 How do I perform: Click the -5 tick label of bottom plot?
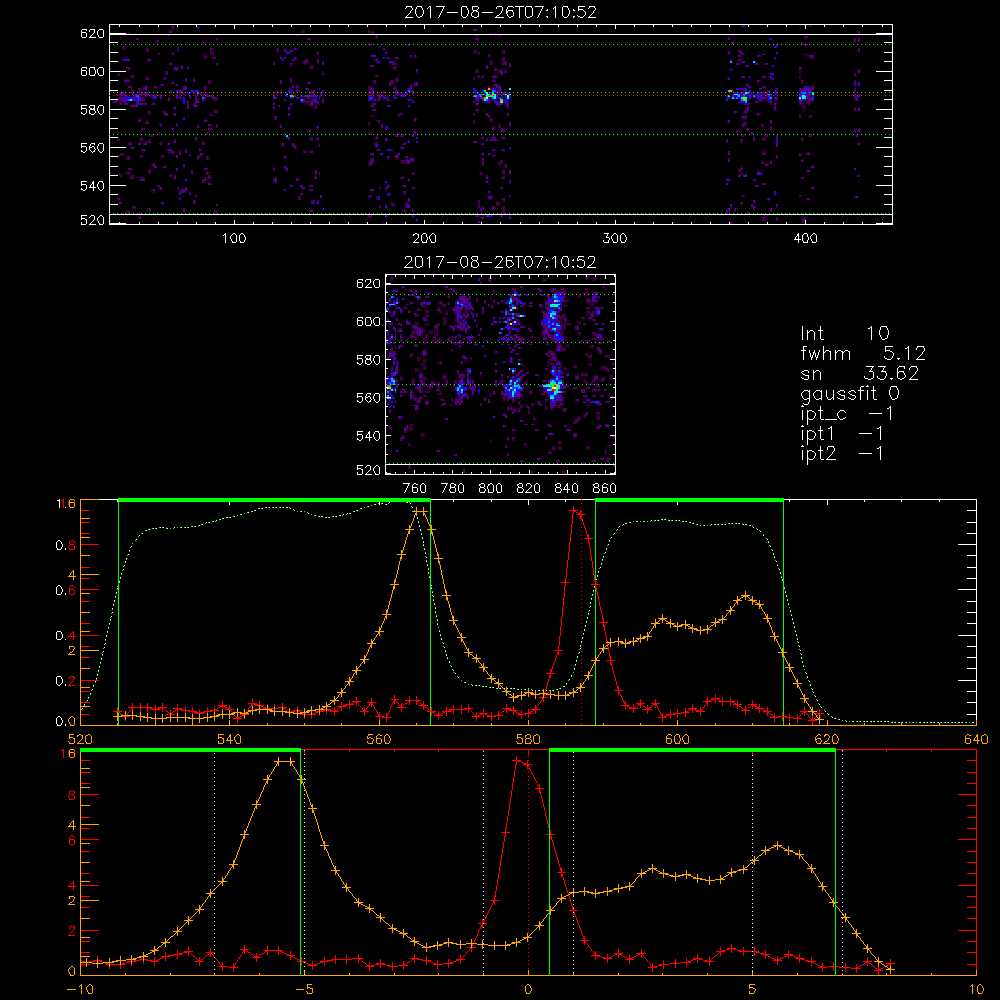(304, 989)
